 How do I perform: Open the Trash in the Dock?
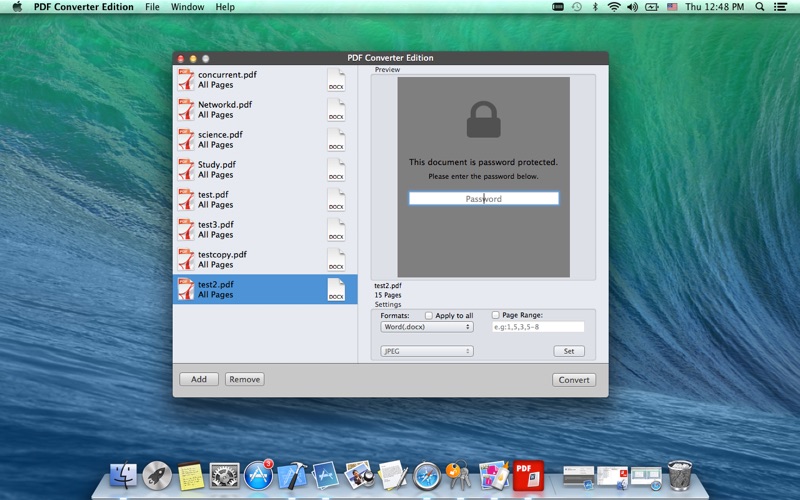[x=680, y=476]
